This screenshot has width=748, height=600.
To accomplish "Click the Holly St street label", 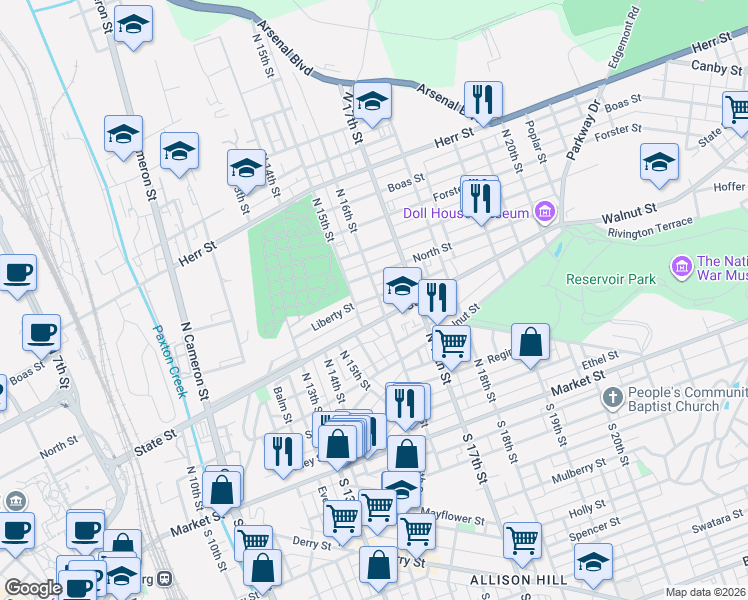I will tap(587, 508).
